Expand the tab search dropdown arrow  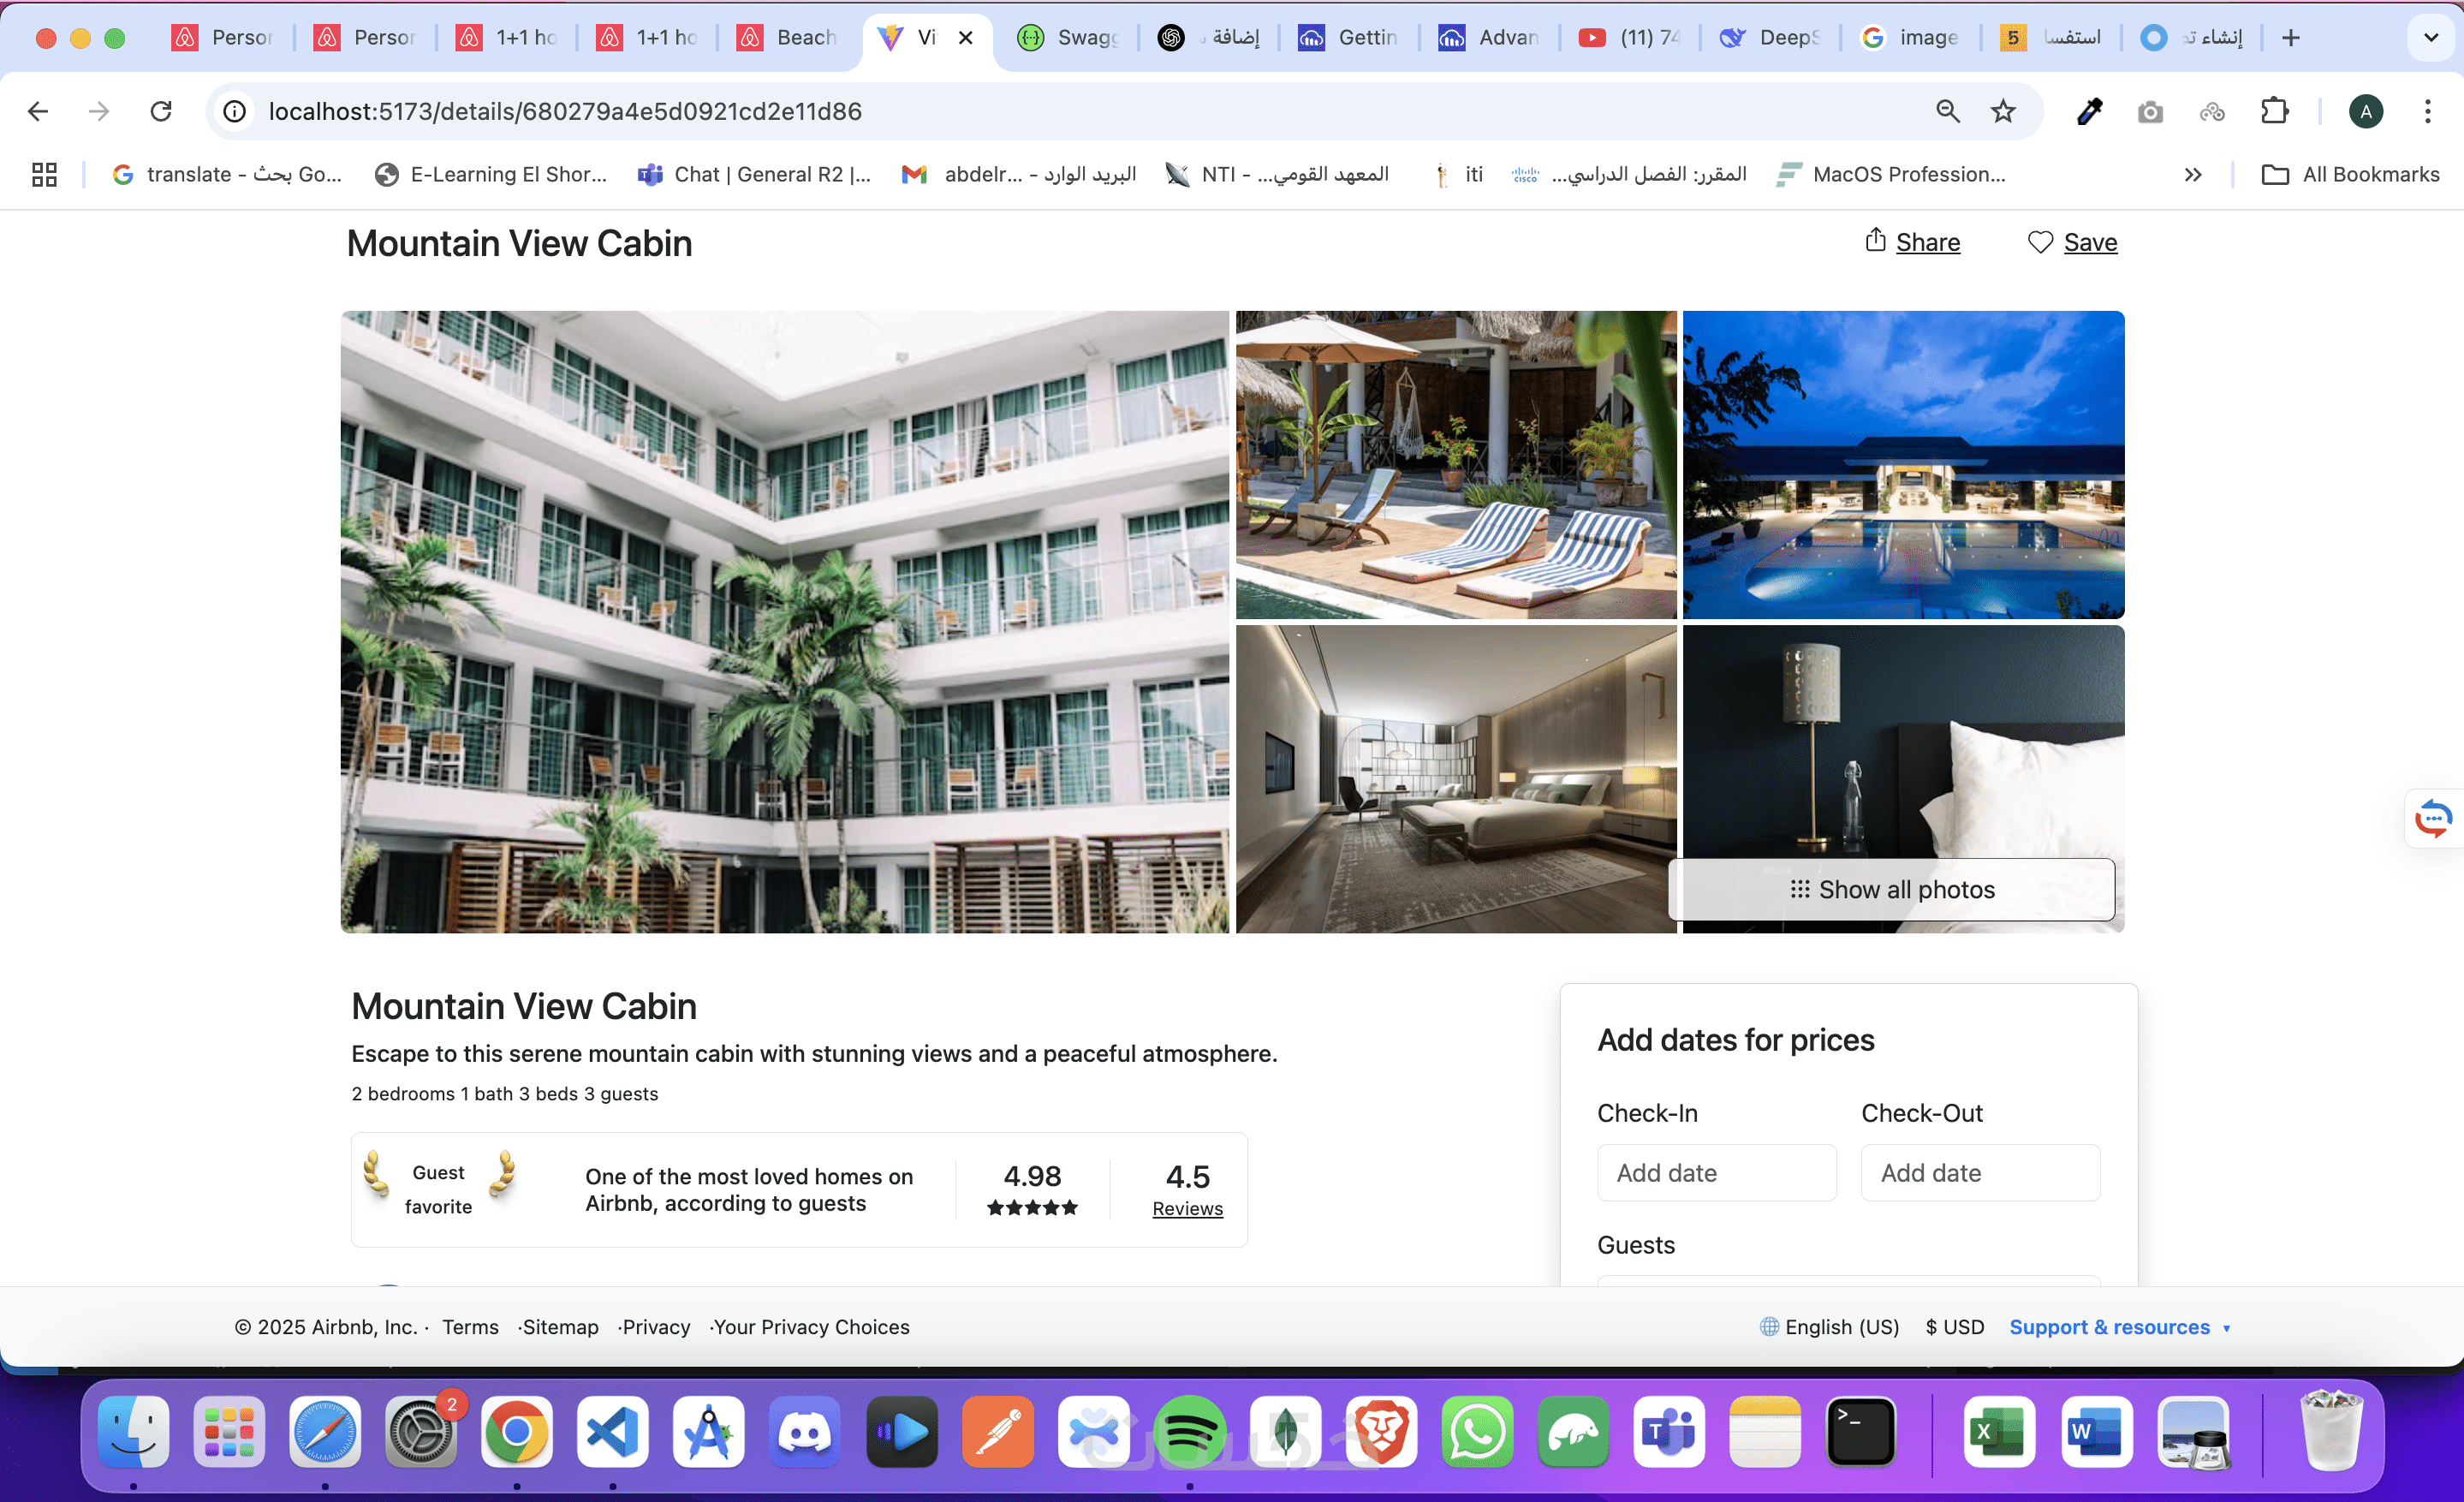2430,38
